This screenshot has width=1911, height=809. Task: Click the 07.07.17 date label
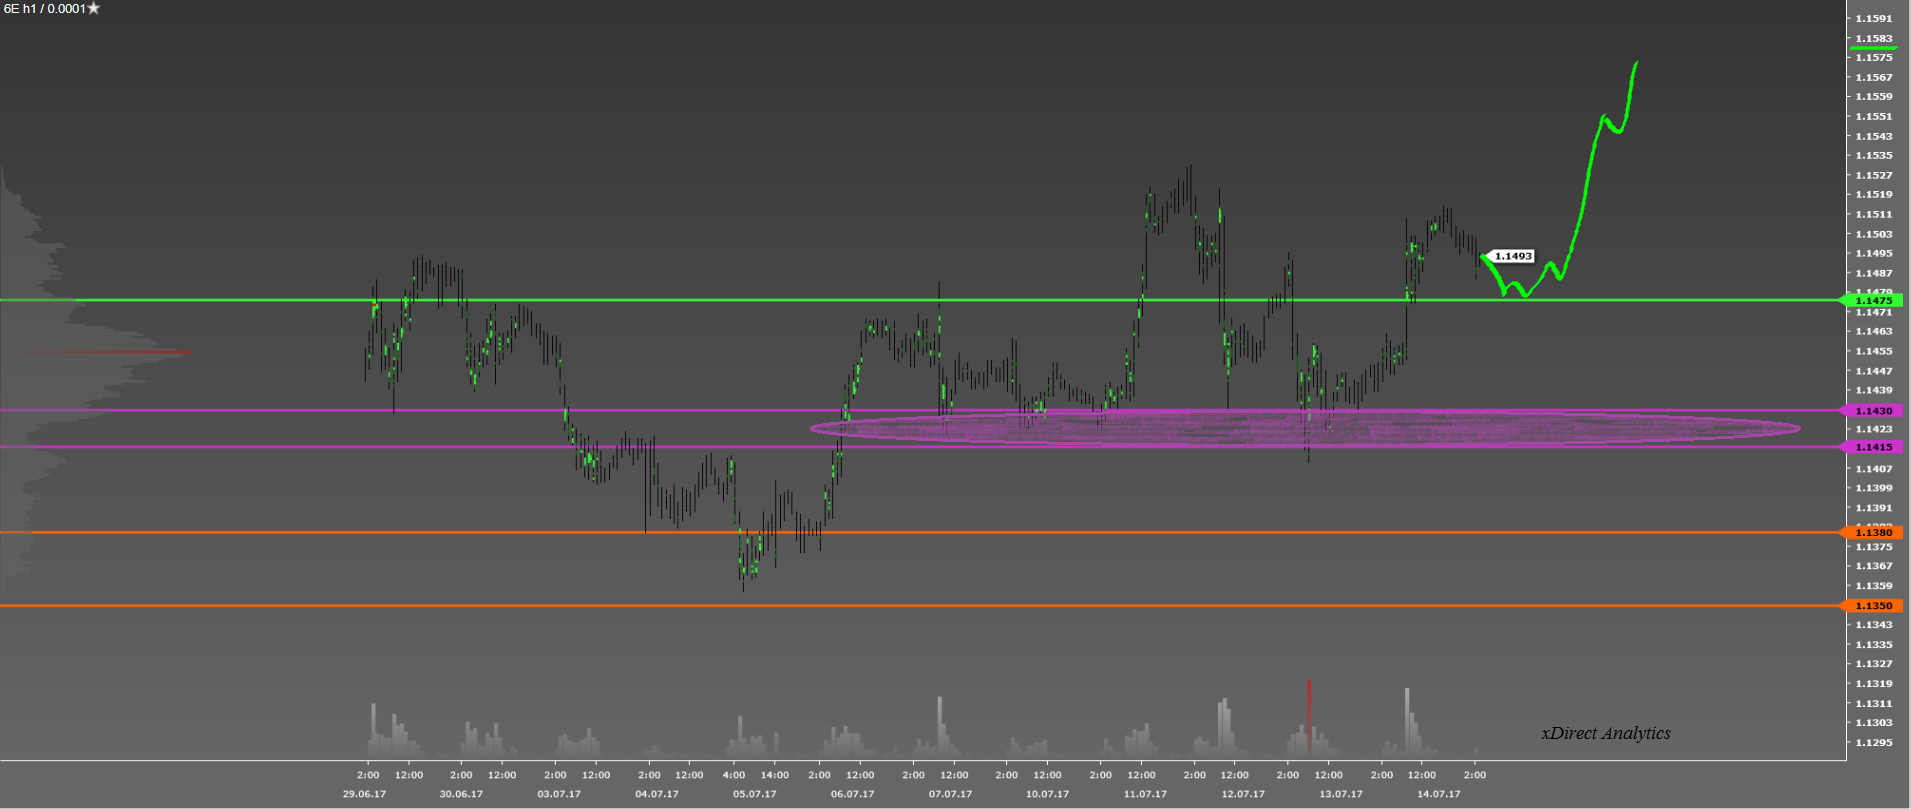click(x=950, y=794)
